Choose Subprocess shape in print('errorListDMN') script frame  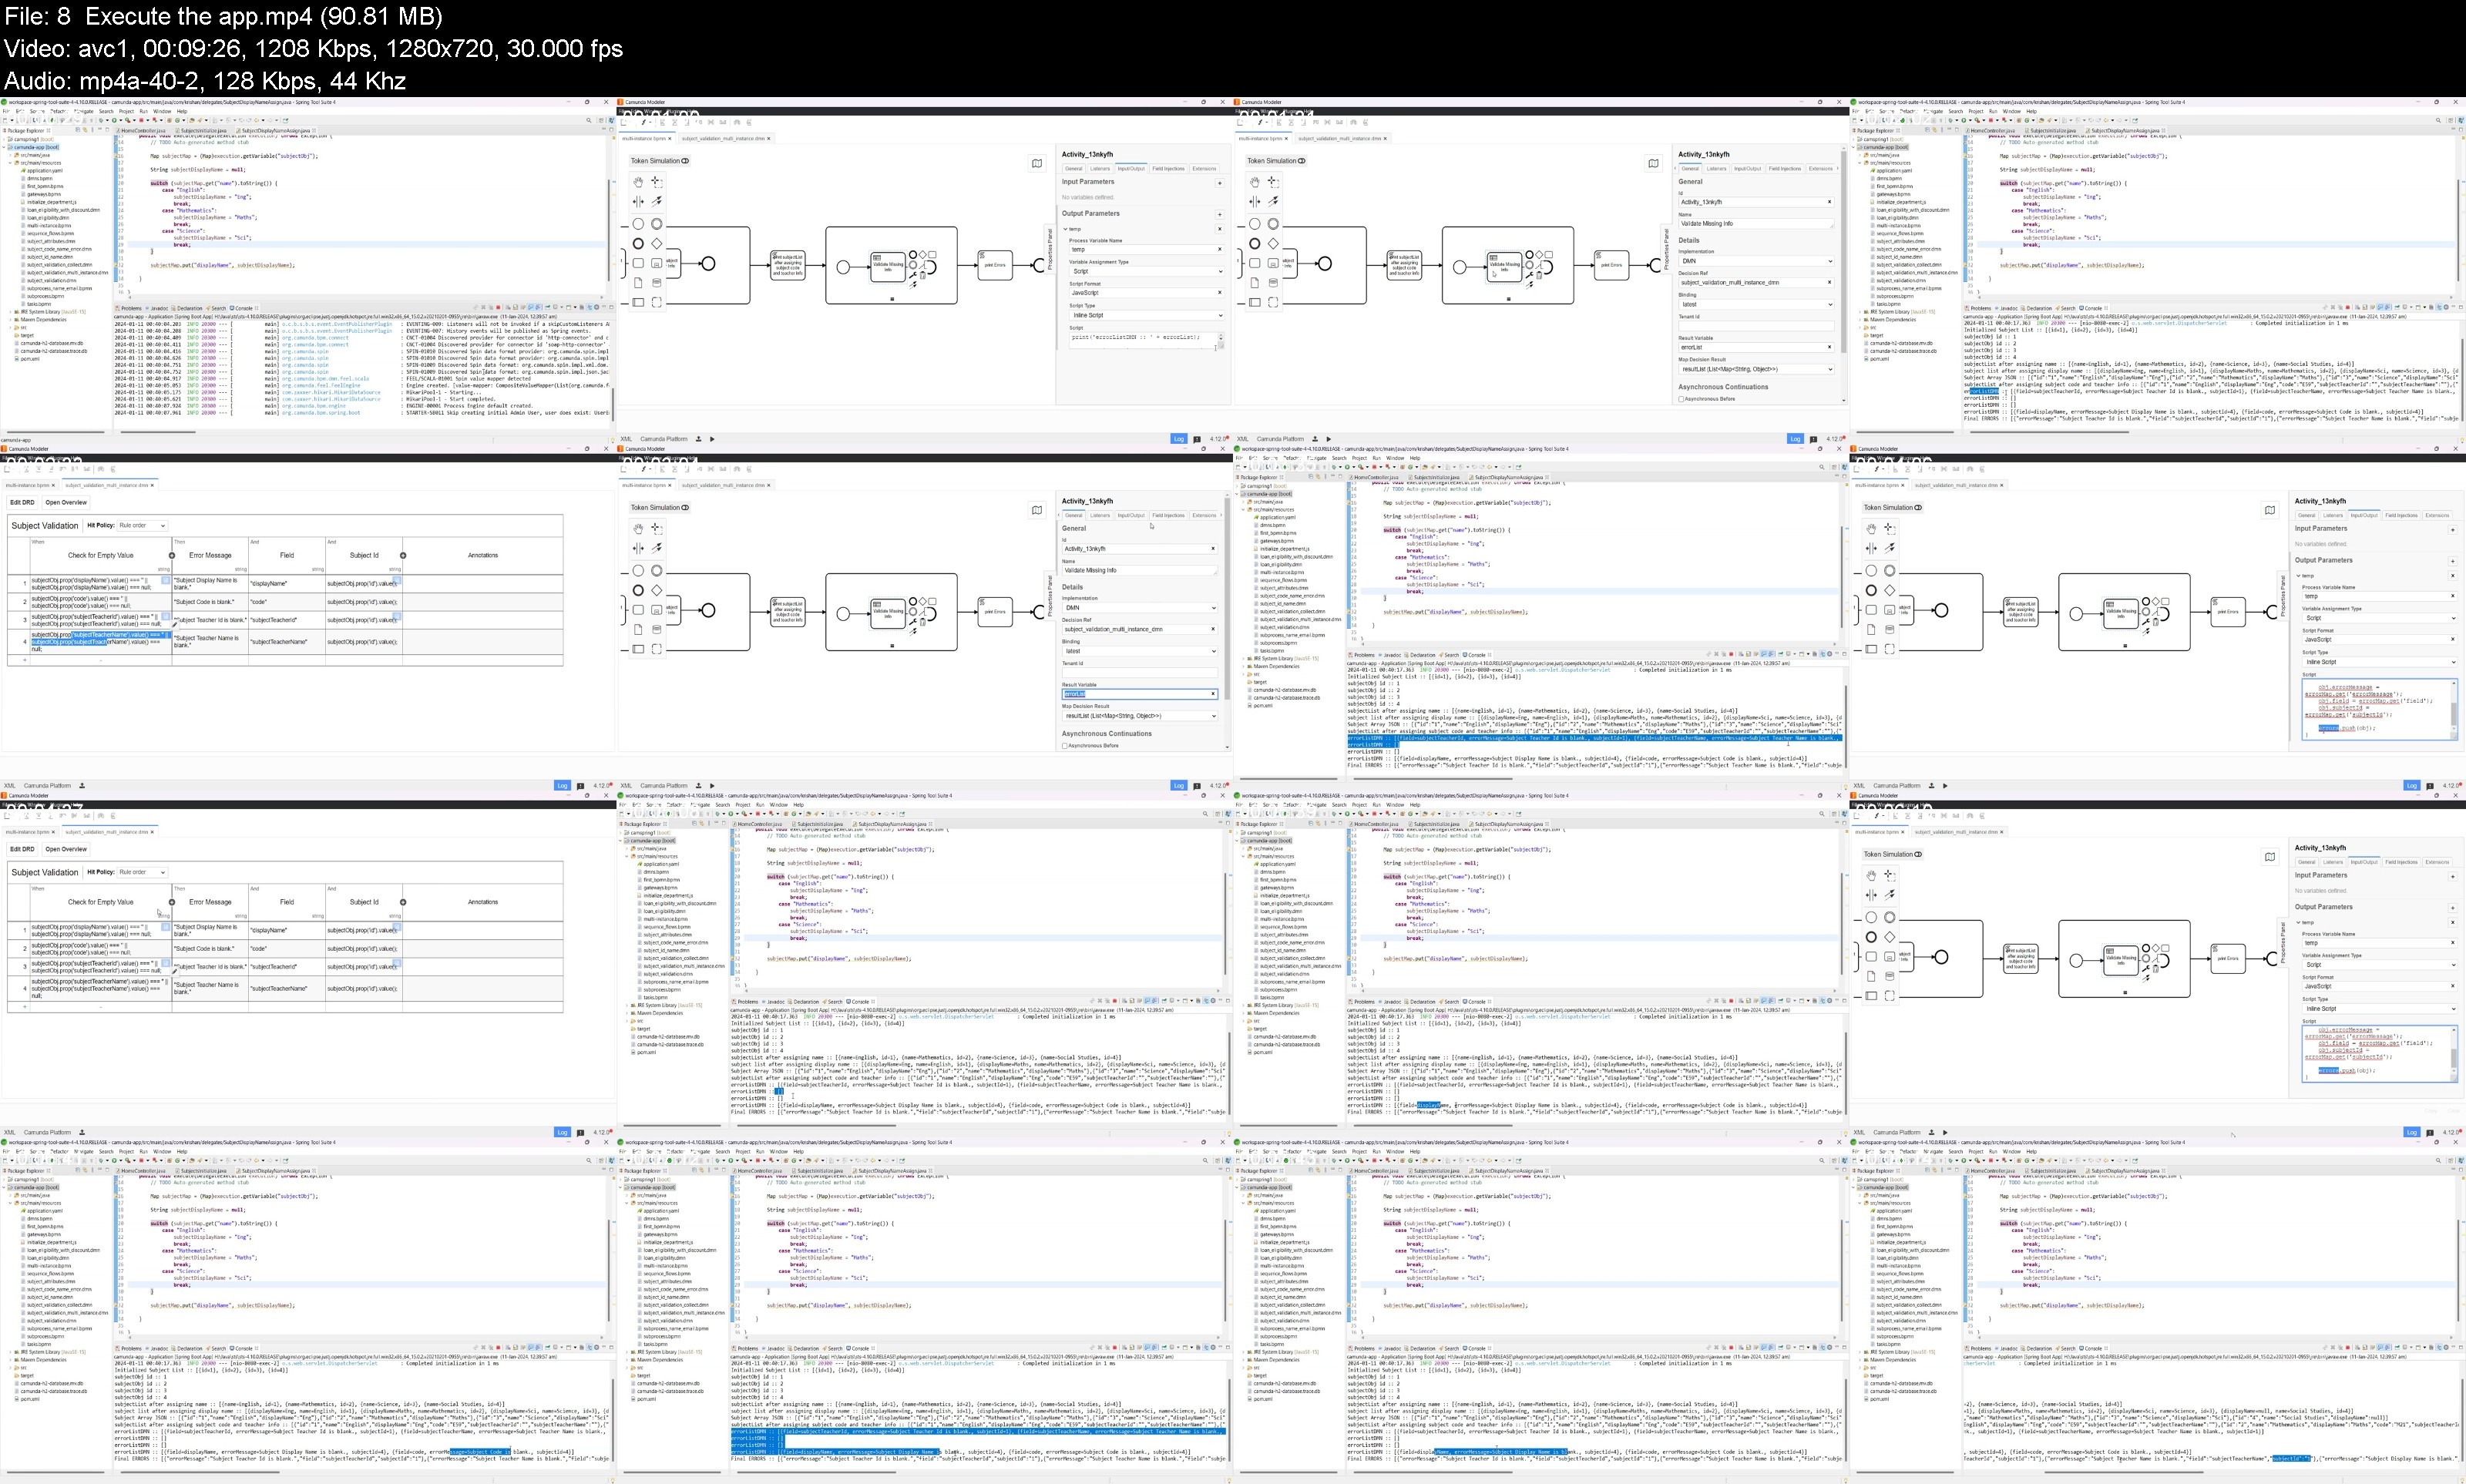tap(657, 263)
